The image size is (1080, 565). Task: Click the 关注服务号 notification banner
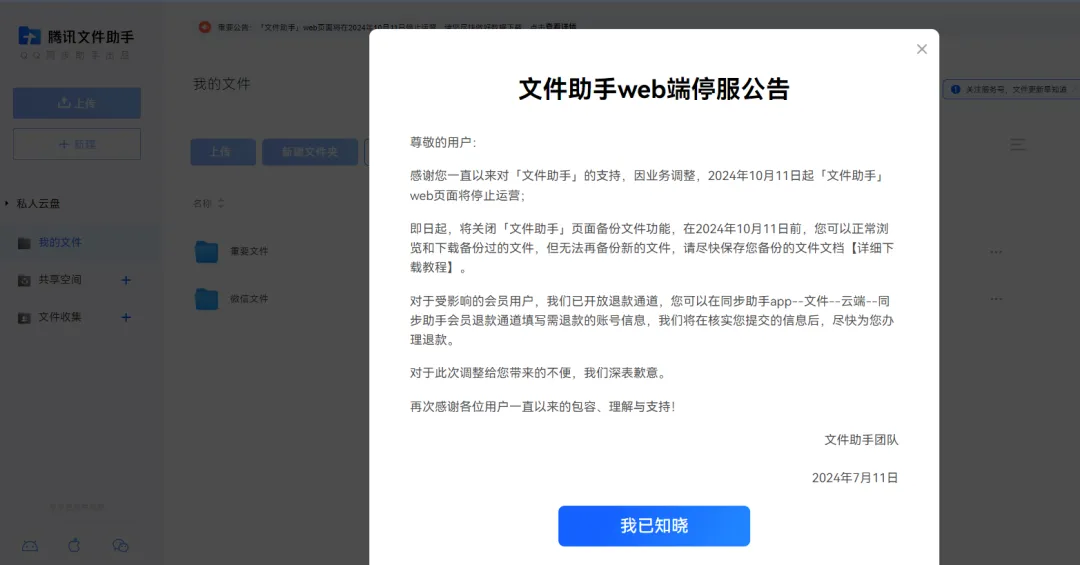[x=1011, y=90]
